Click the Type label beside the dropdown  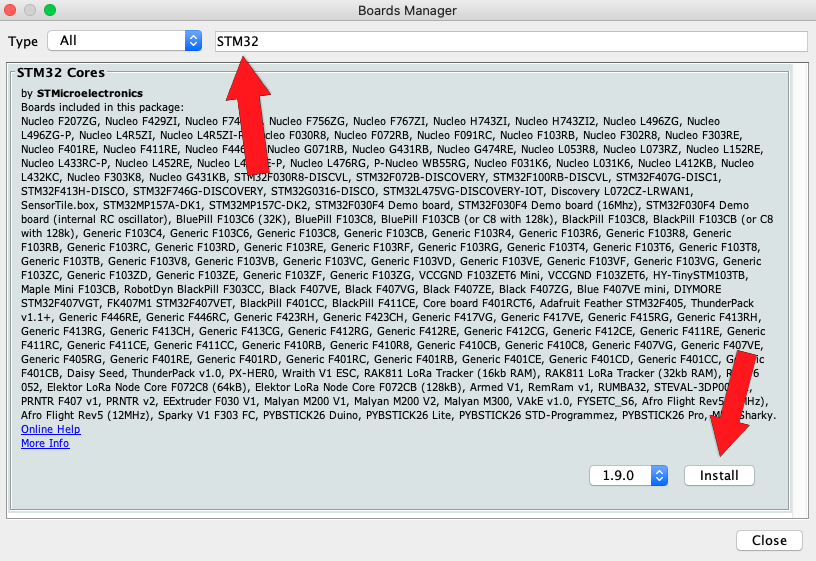click(23, 41)
